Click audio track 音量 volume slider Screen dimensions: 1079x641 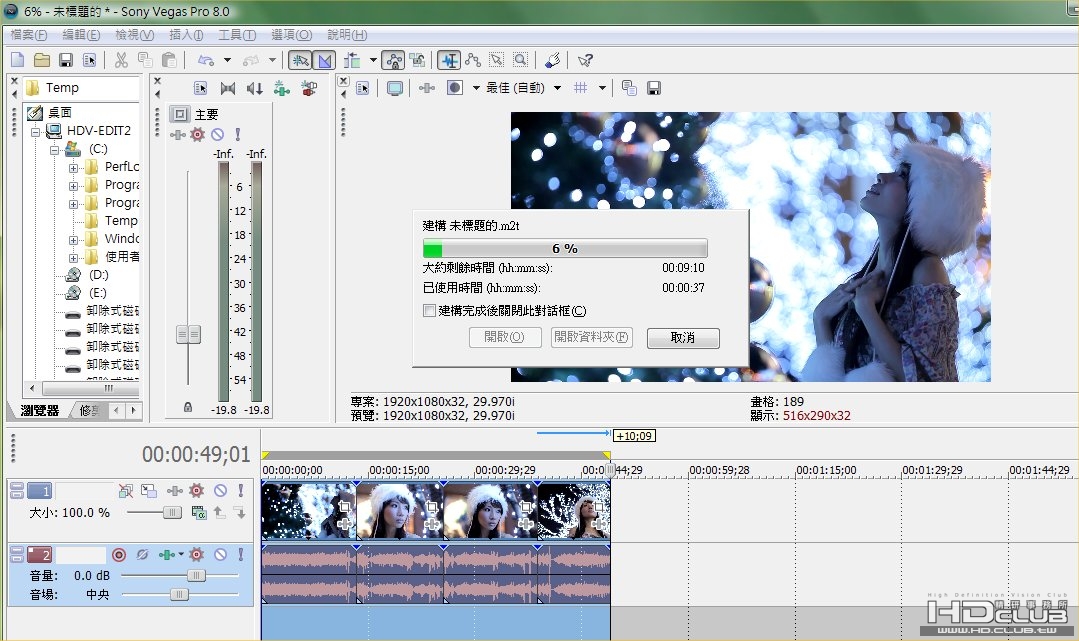pyautogui.click(x=196, y=576)
